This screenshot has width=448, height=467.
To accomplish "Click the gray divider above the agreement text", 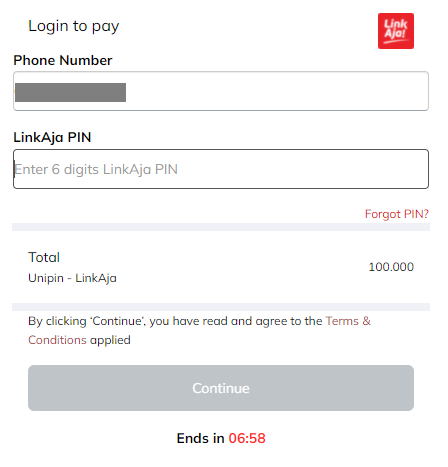I will [221, 307].
